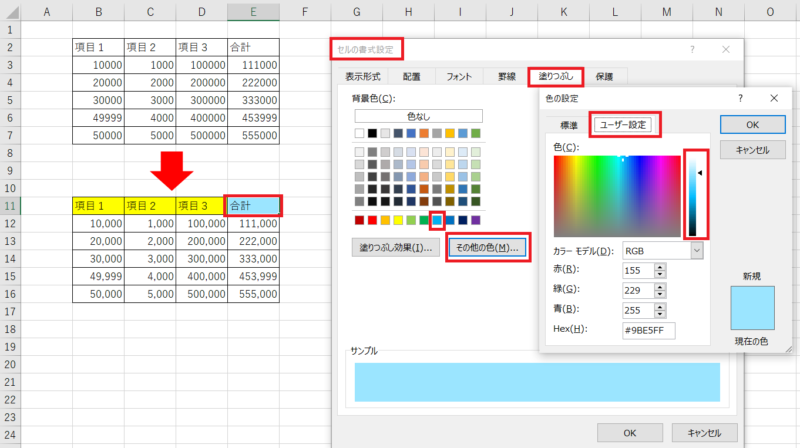Open the 塗りつぶし tab
Viewport: 800px width, 448px height.
click(556, 77)
